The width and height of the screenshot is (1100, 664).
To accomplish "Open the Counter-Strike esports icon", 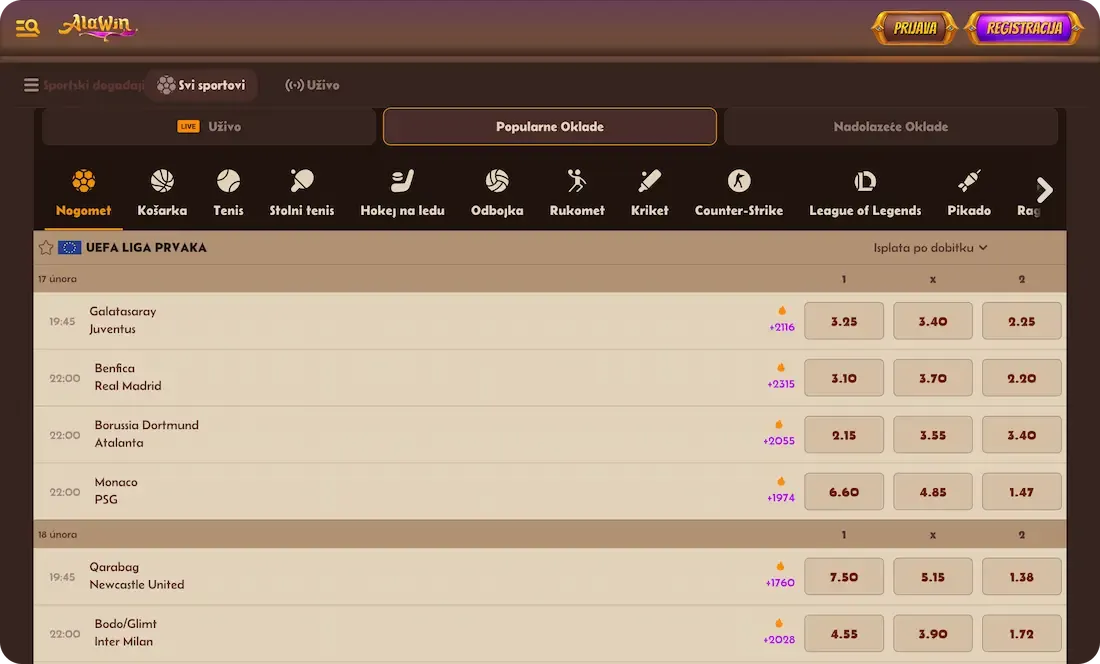I will pos(739,180).
